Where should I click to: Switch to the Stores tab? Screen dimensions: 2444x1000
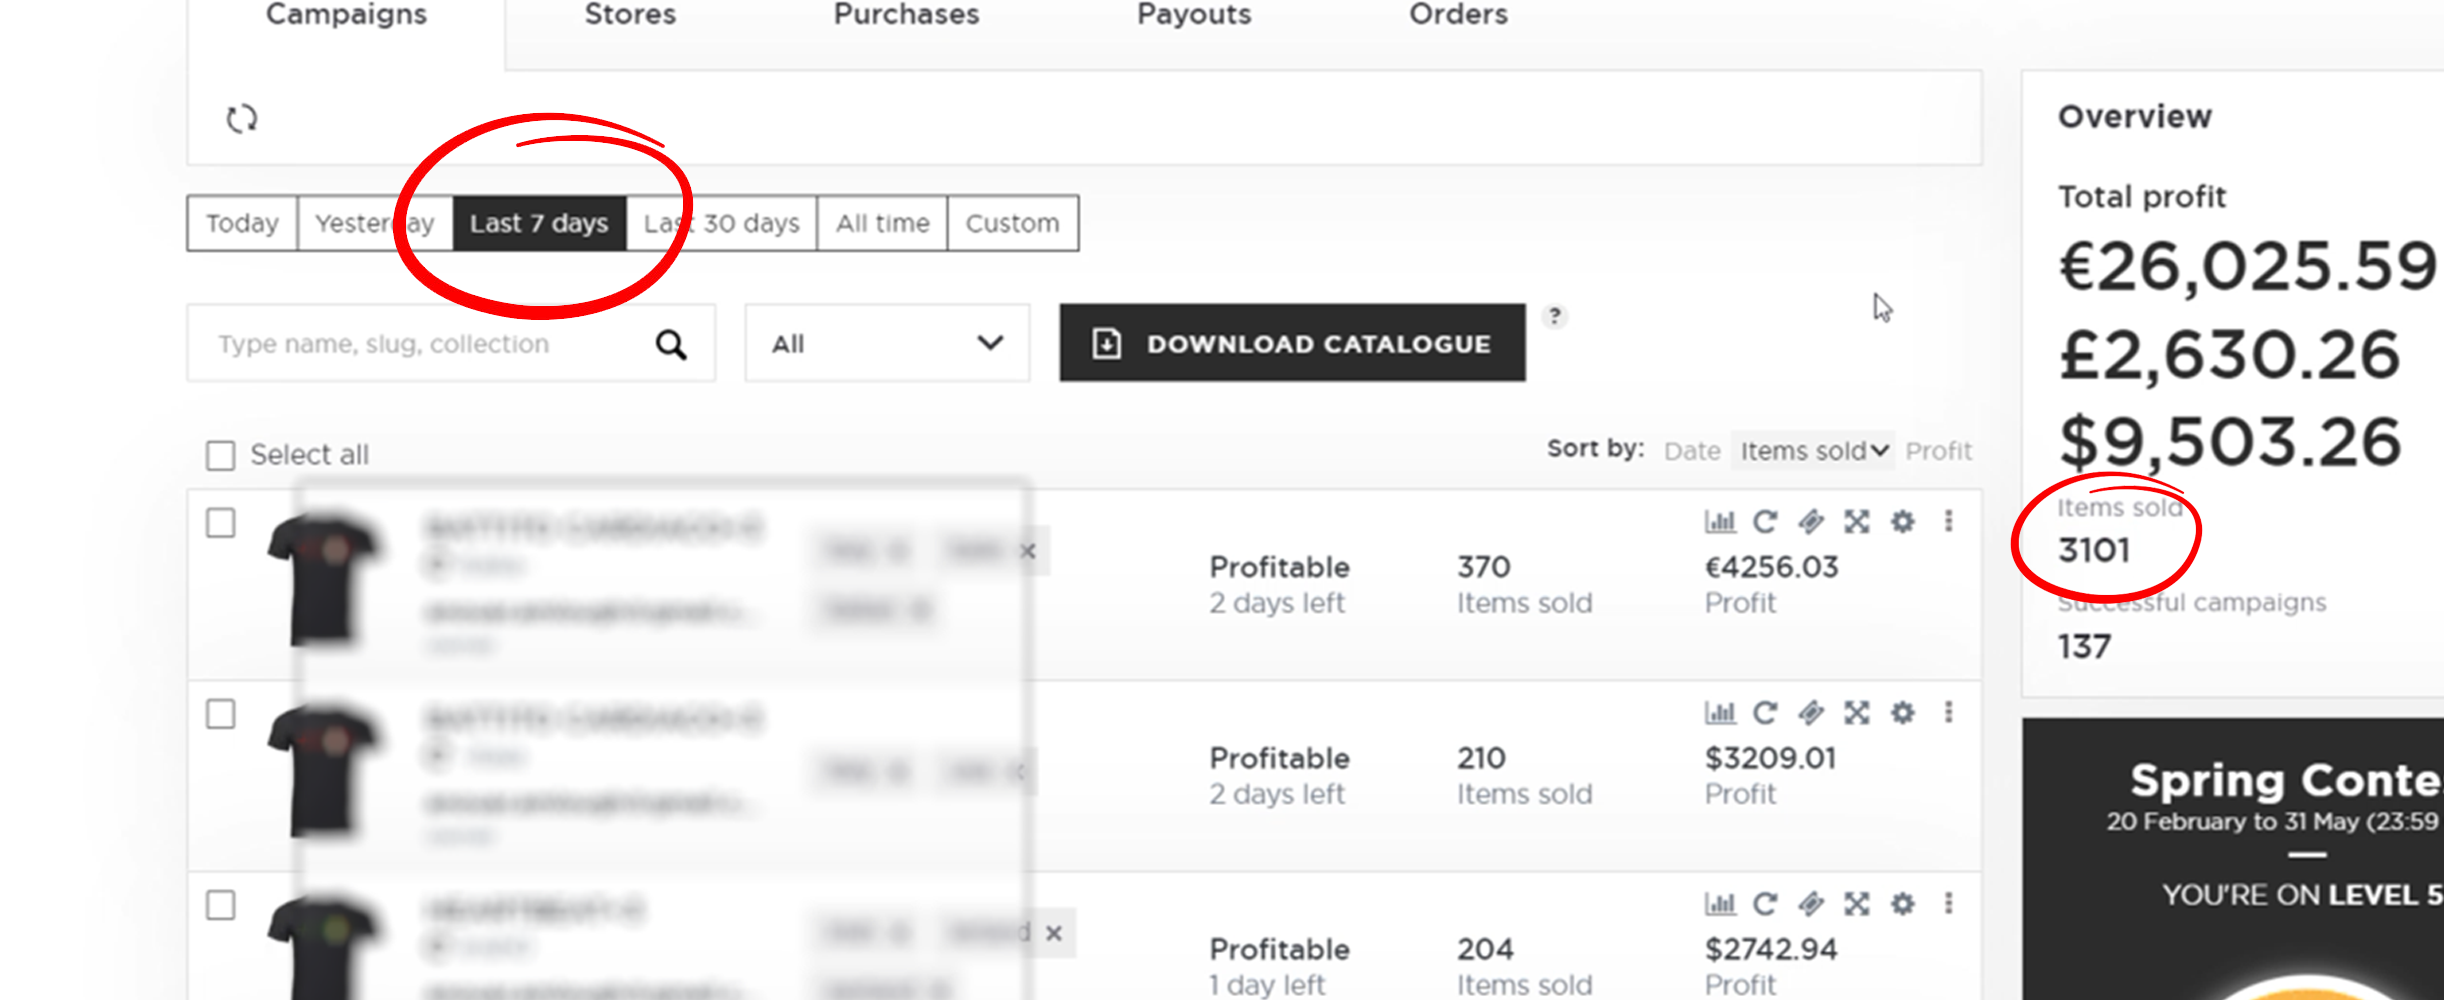pos(630,16)
